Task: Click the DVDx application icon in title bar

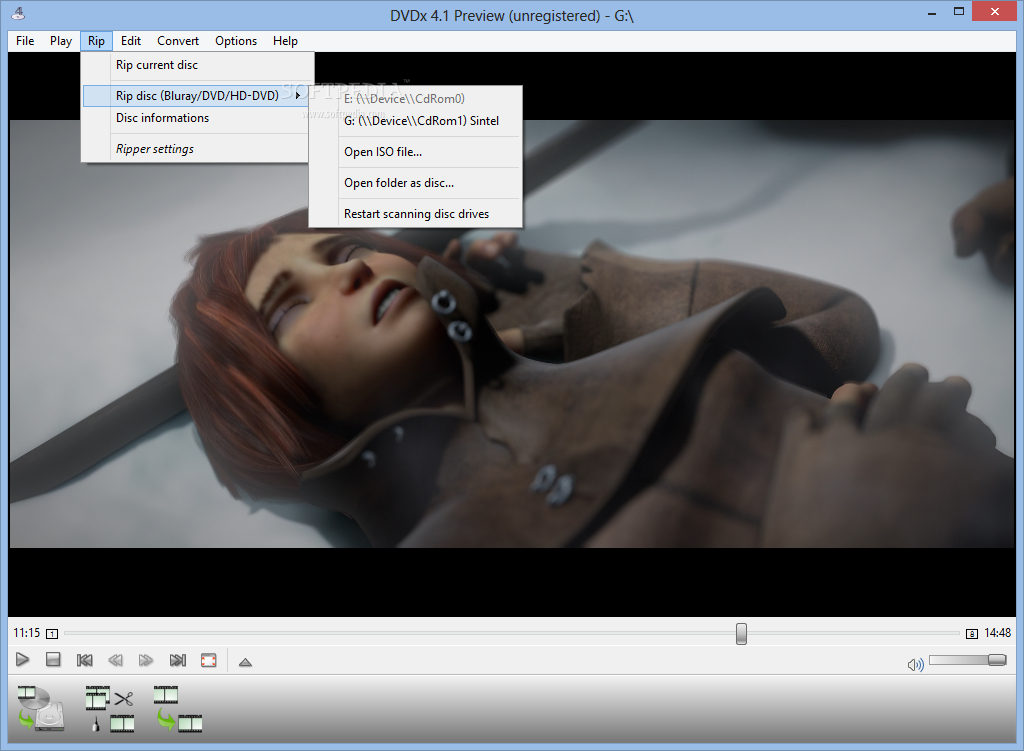Action: [x=18, y=14]
